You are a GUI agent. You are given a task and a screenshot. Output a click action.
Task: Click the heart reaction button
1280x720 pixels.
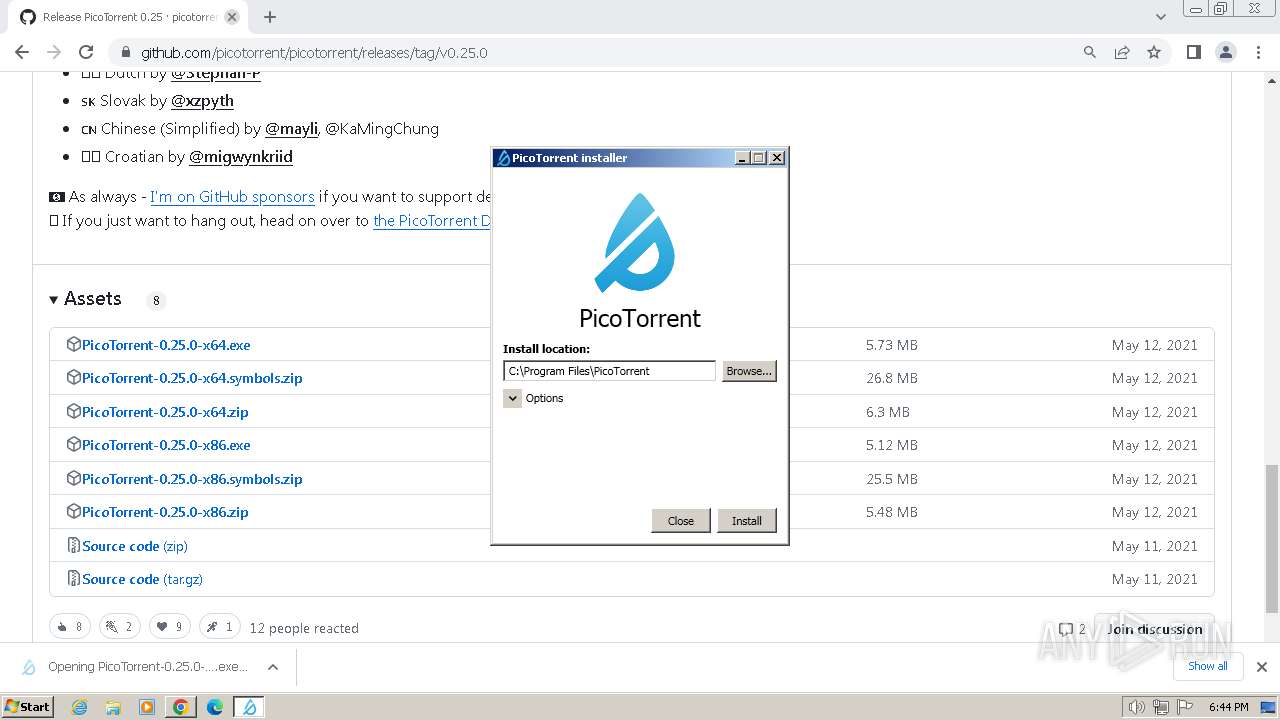pos(170,627)
